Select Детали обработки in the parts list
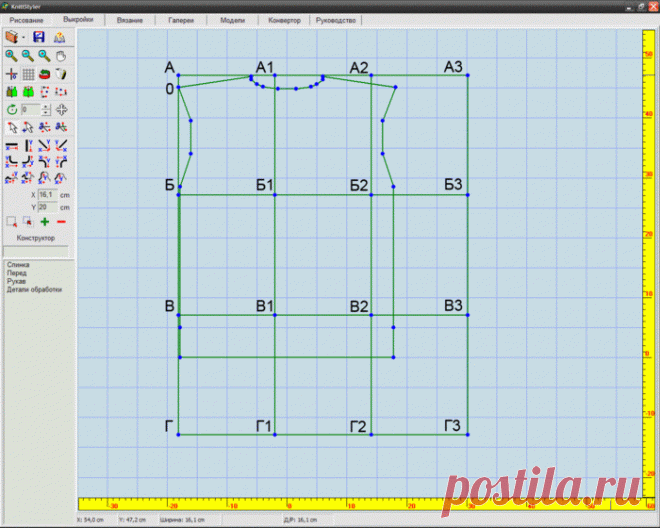The width and height of the screenshot is (660, 528). pos(34,289)
